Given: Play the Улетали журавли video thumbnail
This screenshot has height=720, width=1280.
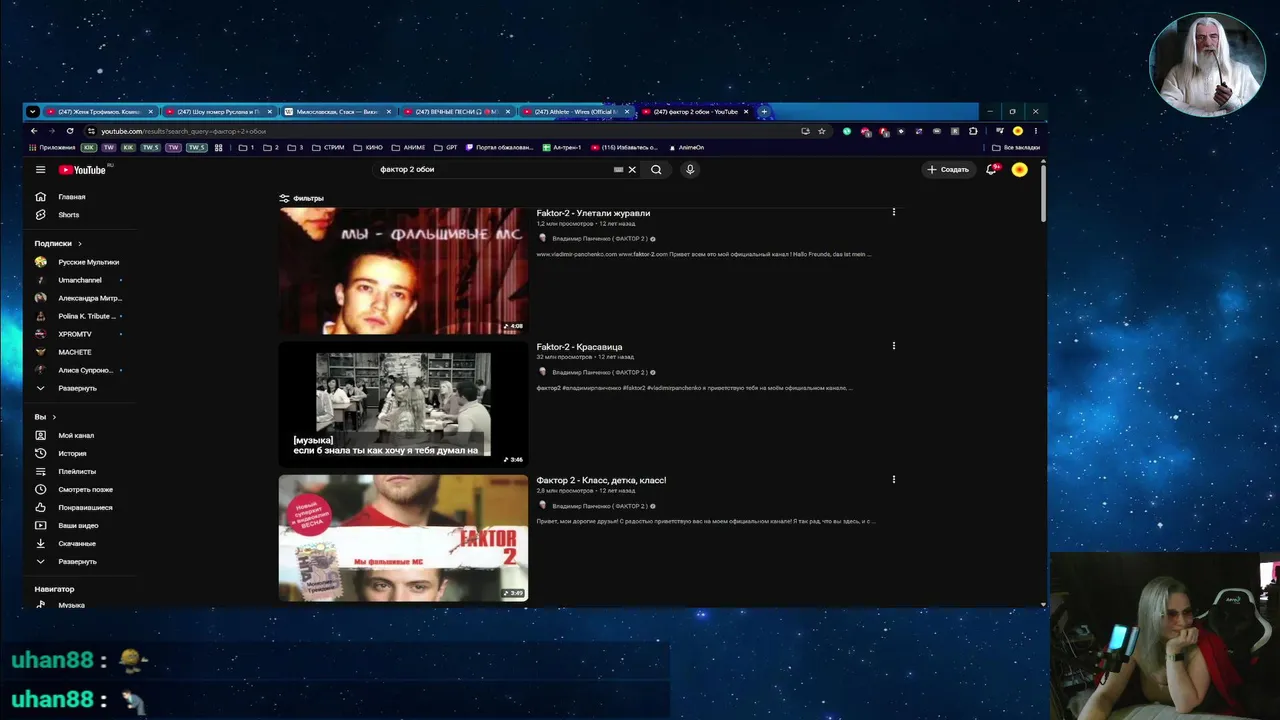Looking at the screenshot, I should (x=403, y=271).
